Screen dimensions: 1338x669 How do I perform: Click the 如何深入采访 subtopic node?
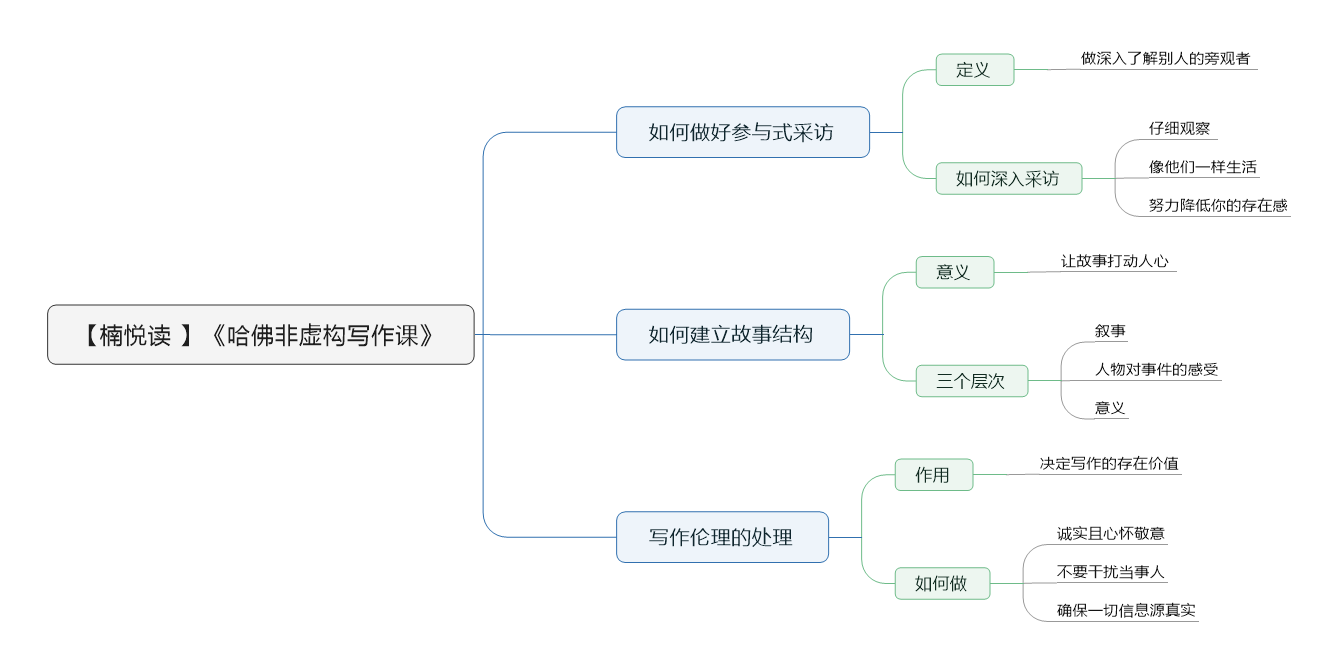point(1009,178)
